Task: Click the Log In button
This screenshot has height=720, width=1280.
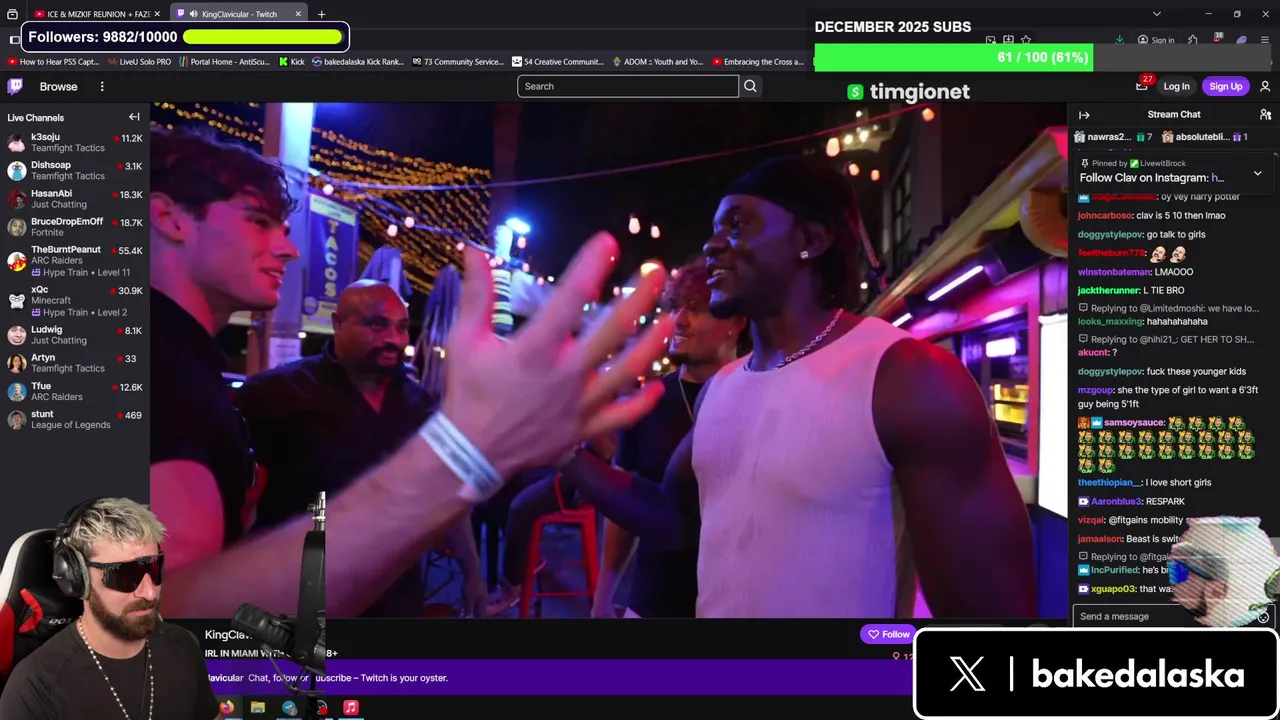Action: [x=1176, y=86]
